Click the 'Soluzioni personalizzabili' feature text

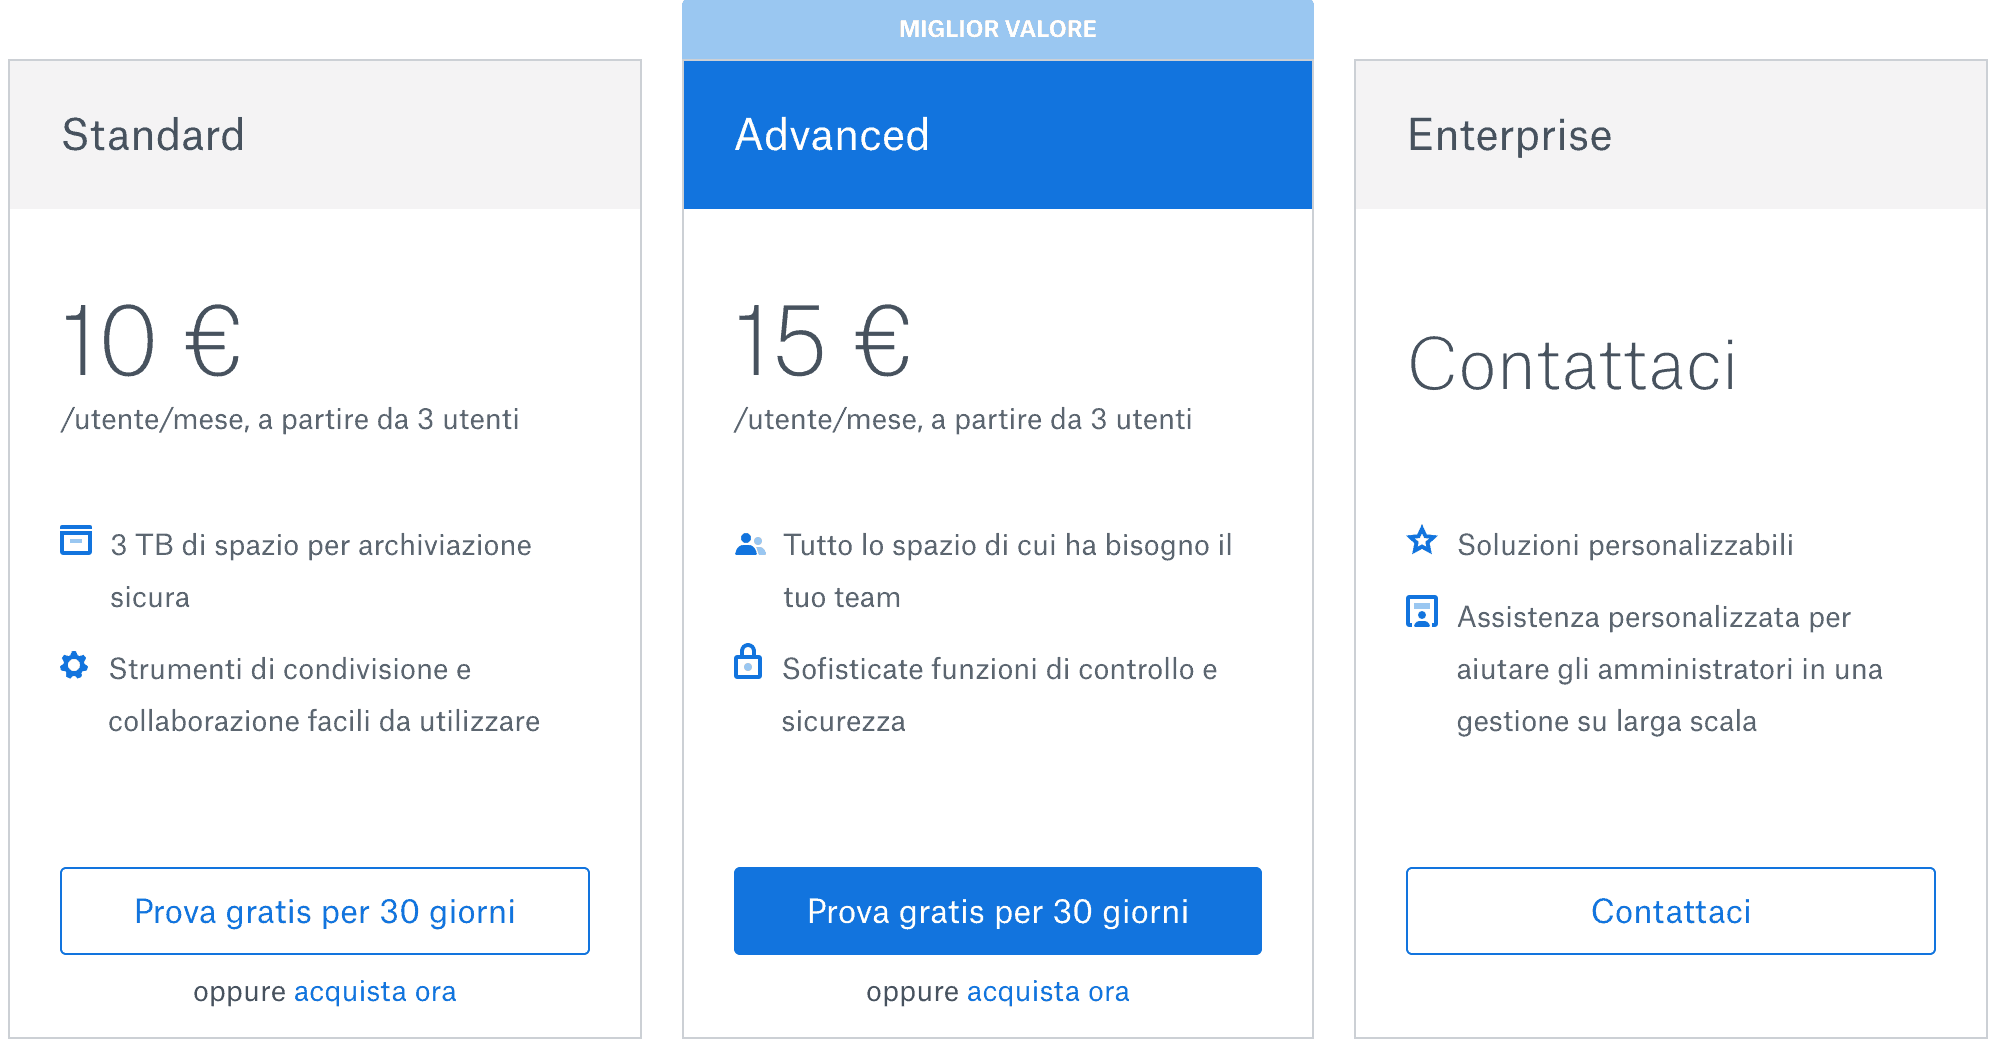(x=1625, y=546)
